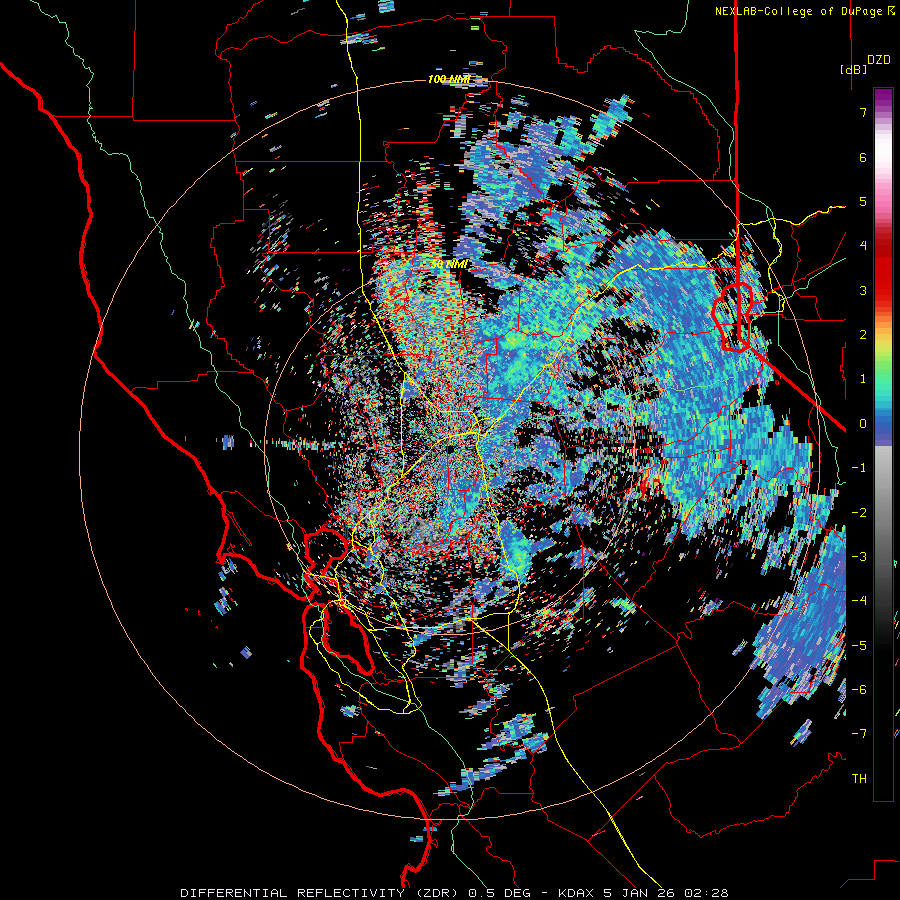Click the ZDR color scale bar
900x900 pixels.
(x=883, y=444)
